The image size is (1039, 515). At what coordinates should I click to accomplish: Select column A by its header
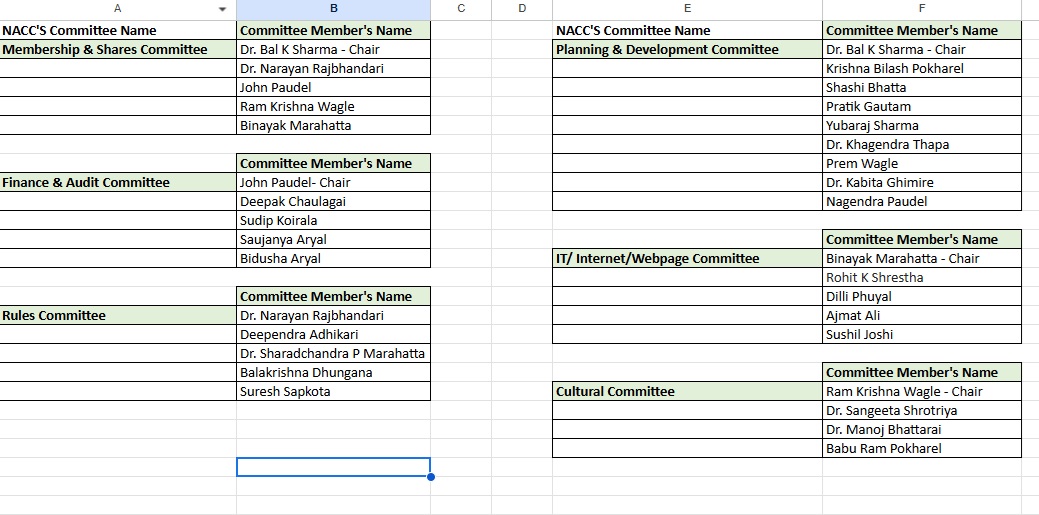click(x=118, y=9)
